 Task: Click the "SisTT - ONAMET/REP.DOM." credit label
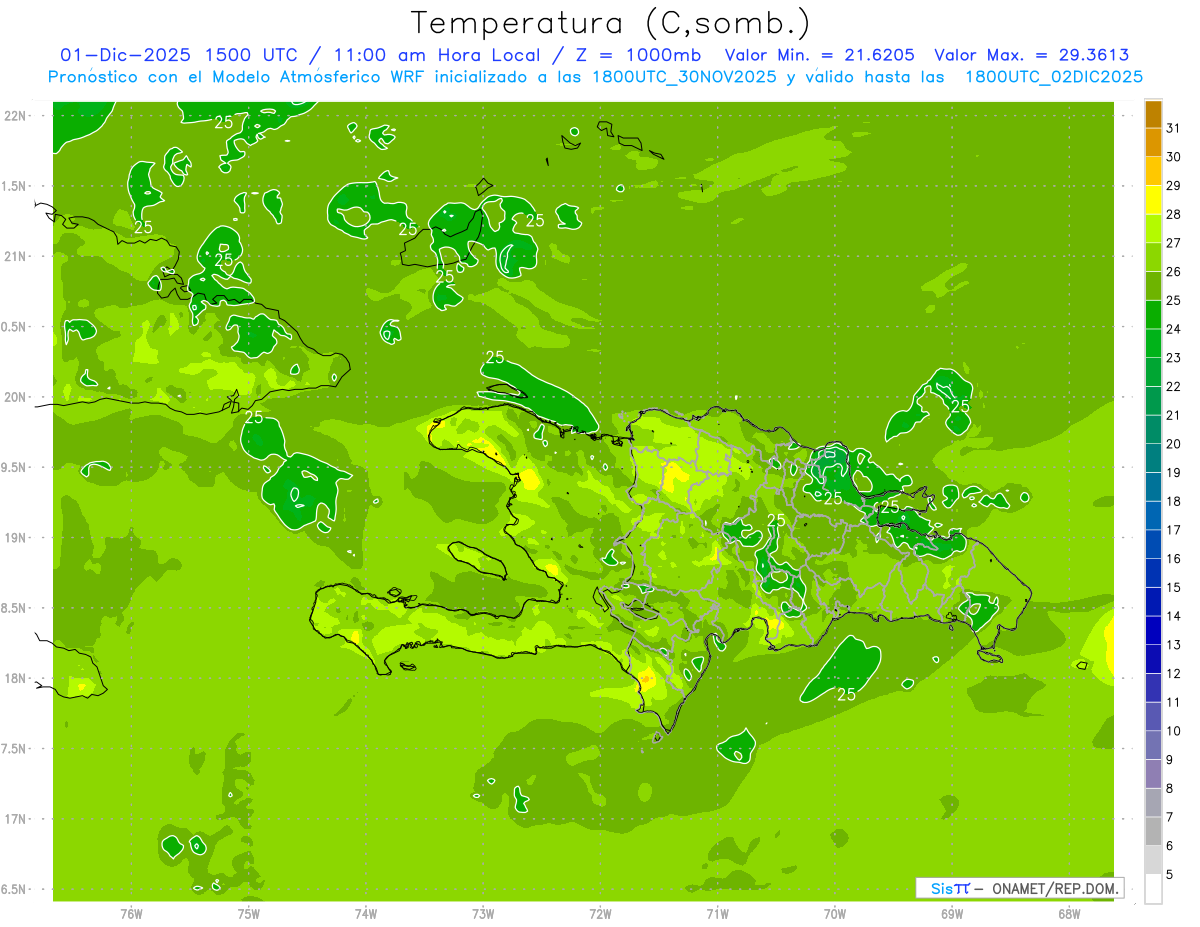pyautogui.click(x=1019, y=888)
